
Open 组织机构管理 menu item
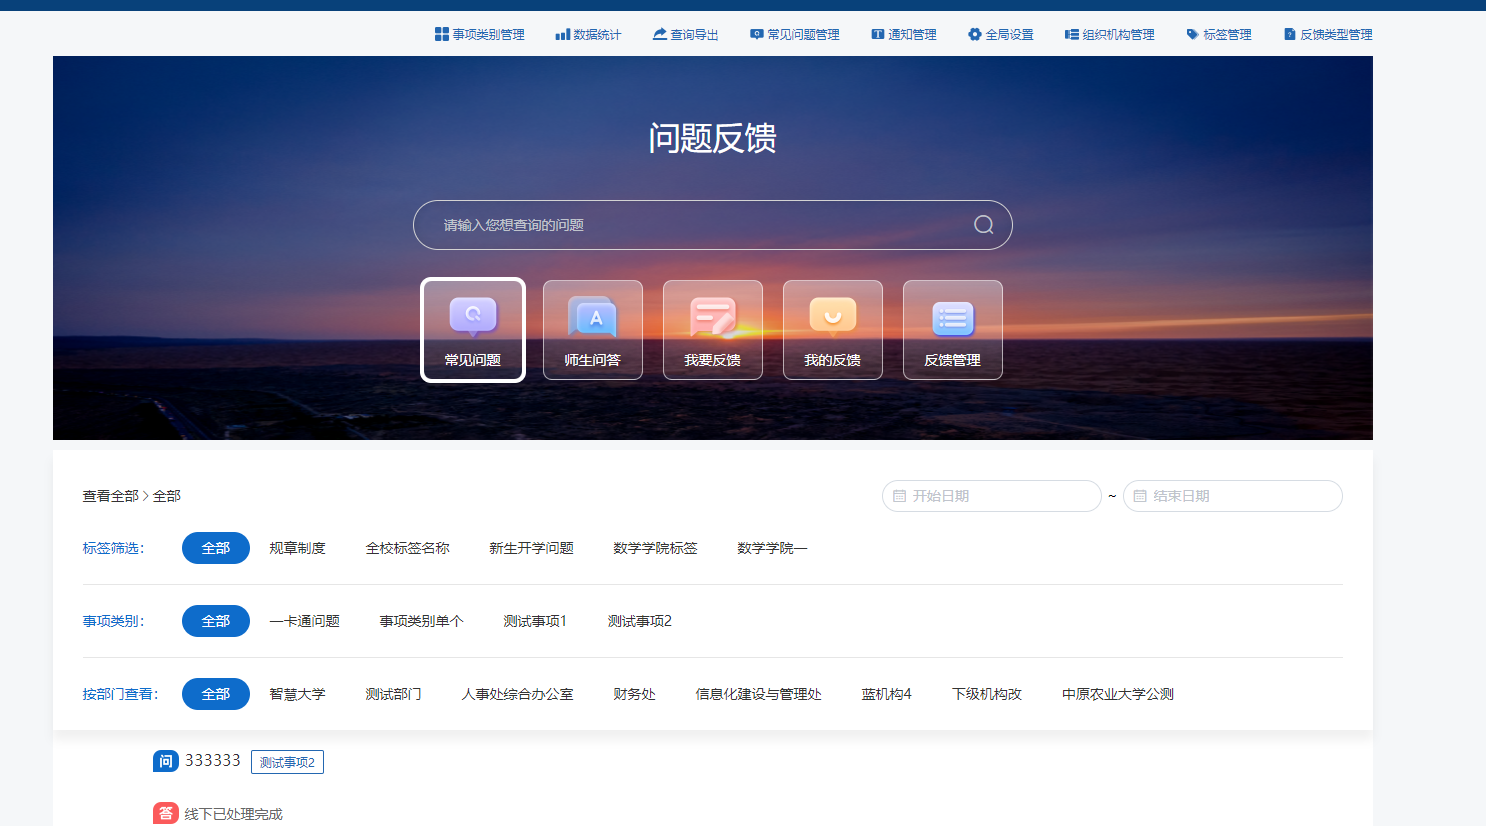pos(1110,34)
